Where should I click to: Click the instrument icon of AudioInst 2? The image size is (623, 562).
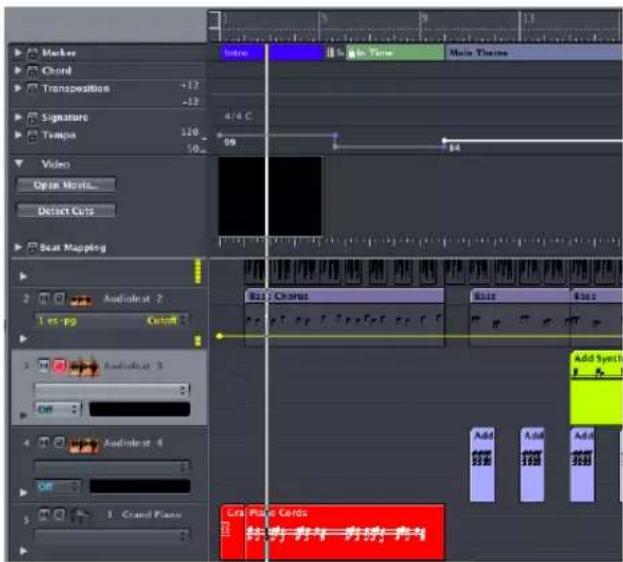point(81,300)
